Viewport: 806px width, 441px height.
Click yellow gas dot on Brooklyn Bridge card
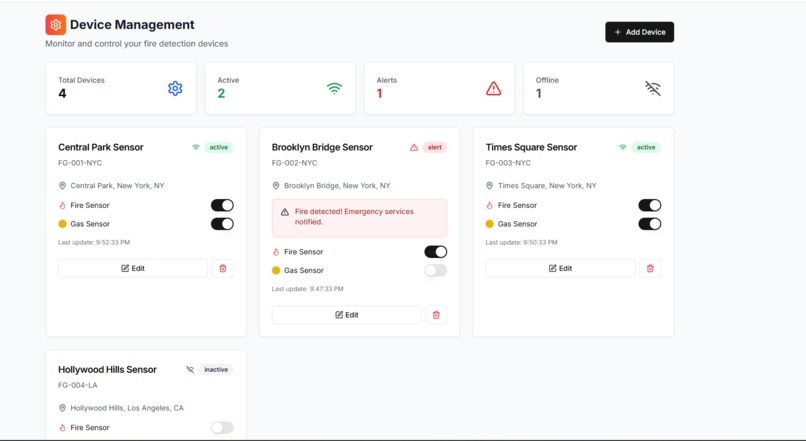[x=276, y=270]
